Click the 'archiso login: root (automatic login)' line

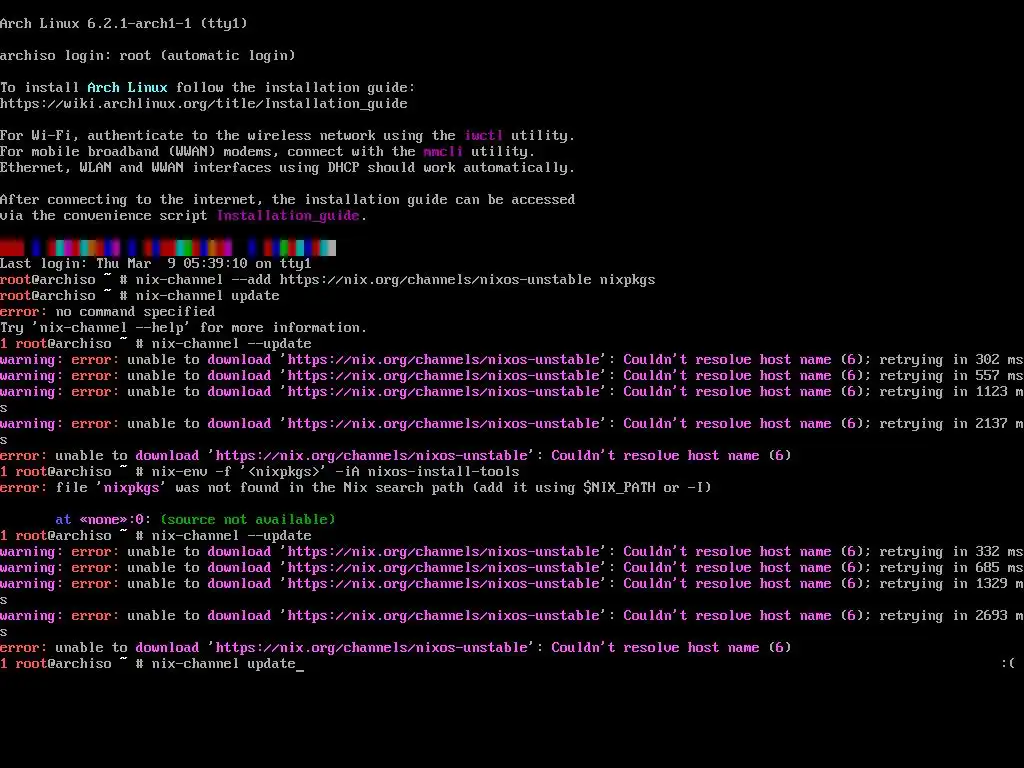point(148,56)
